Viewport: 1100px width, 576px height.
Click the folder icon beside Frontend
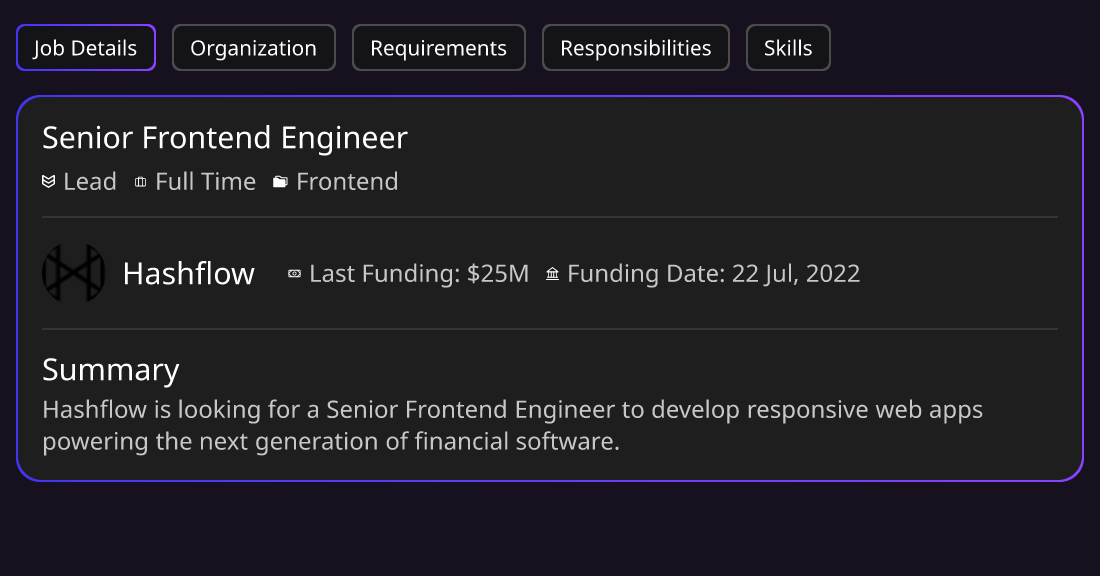click(x=280, y=182)
